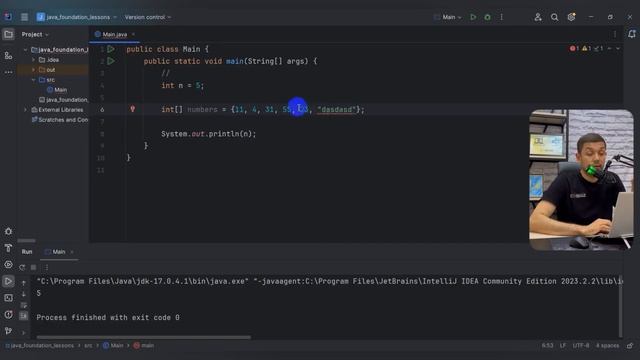This screenshot has height=360, width=640.
Task: Collapse the src folder
Action: [x=33, y=80]
